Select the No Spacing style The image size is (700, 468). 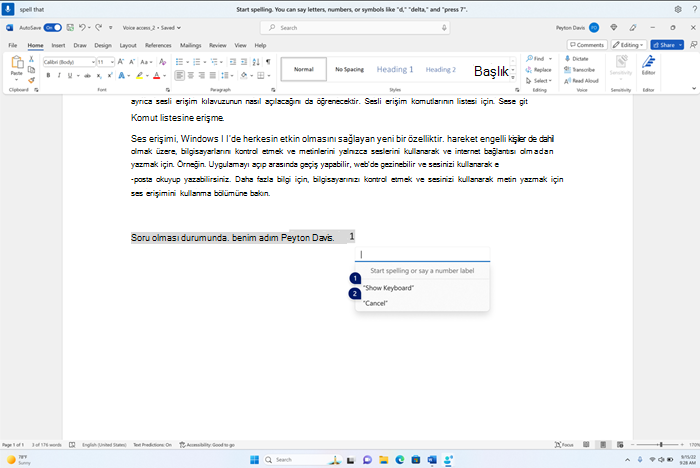(x=350, y=69)
